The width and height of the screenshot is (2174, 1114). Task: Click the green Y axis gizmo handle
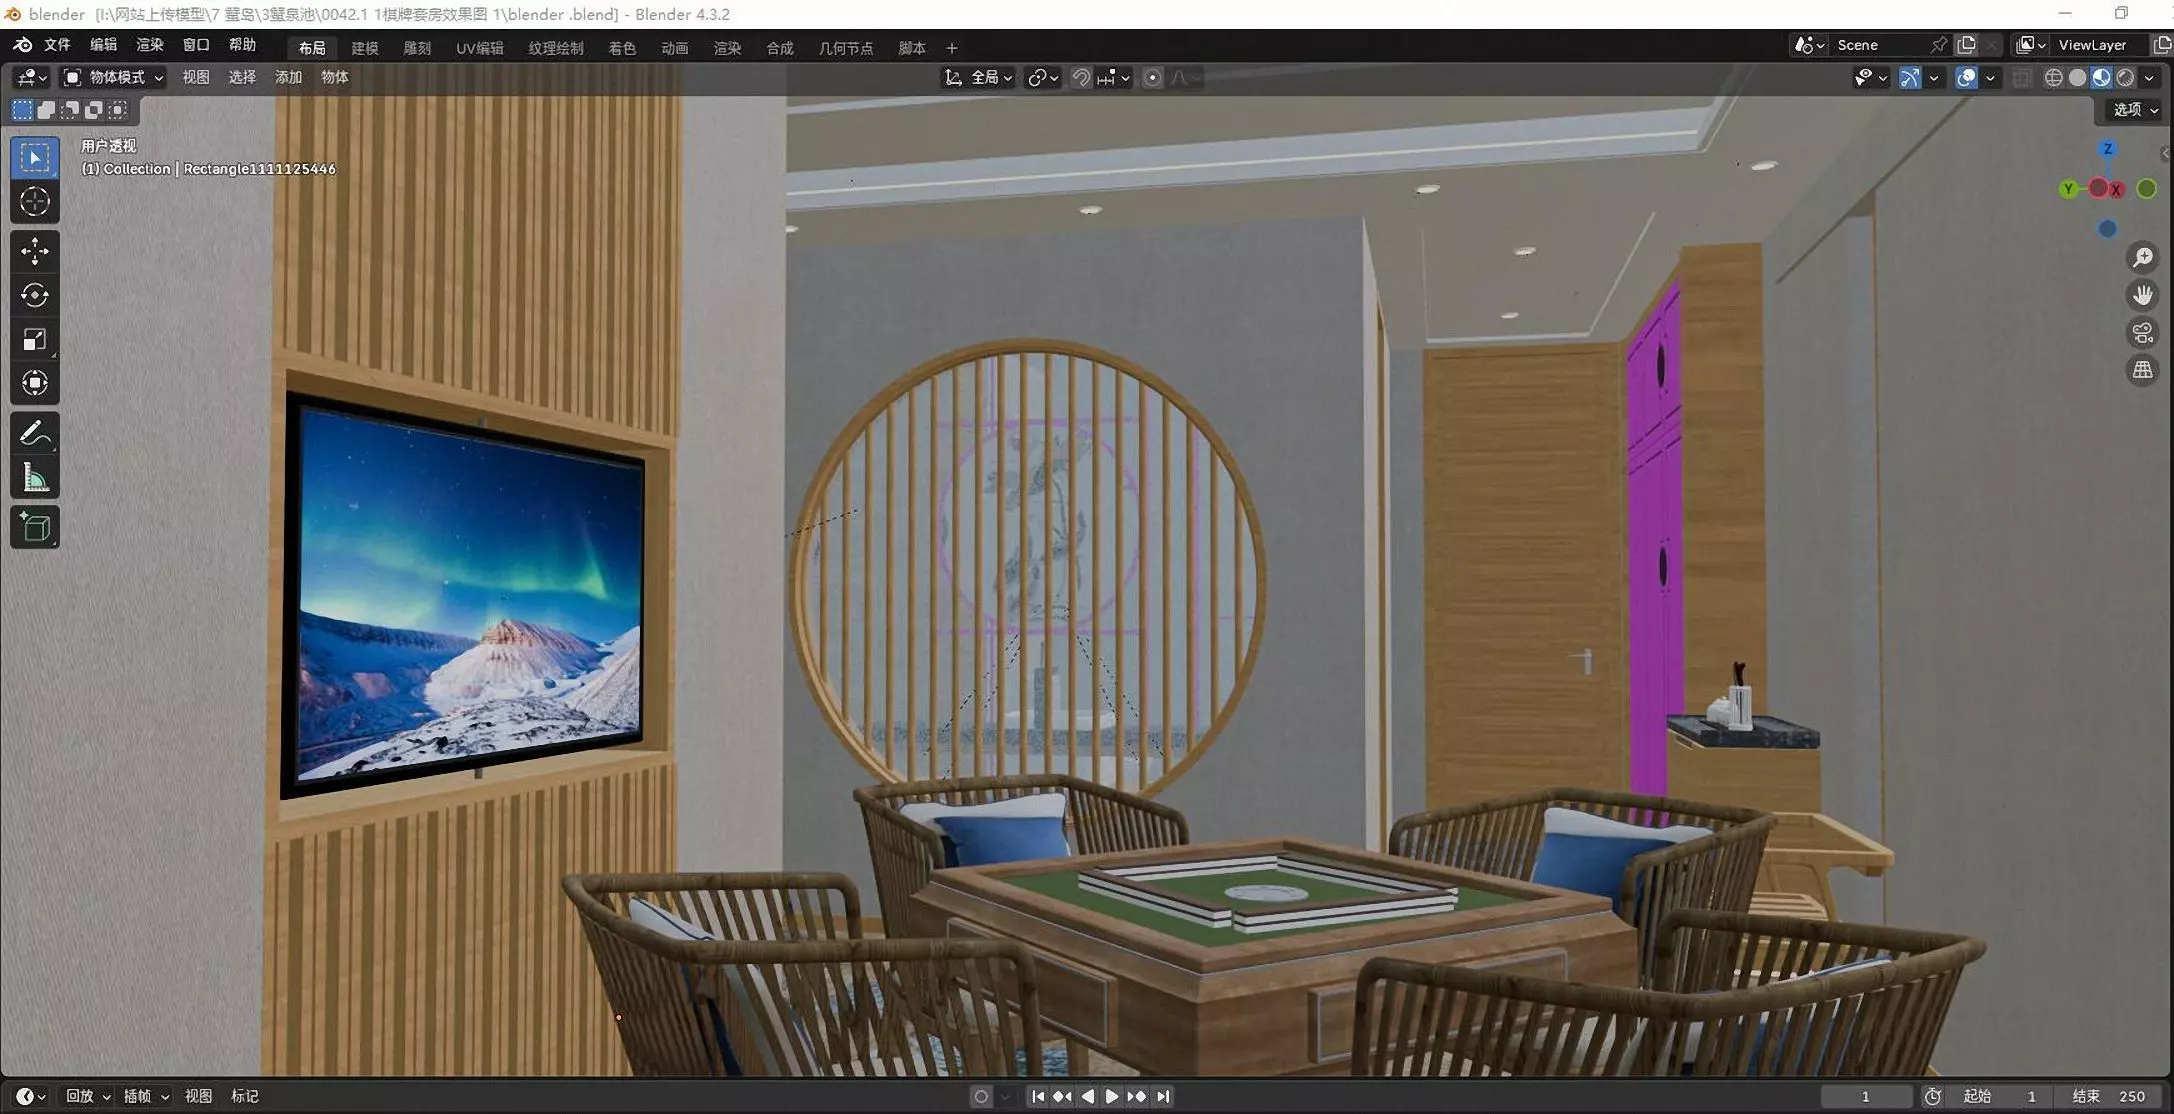(x=2068, y=189)
